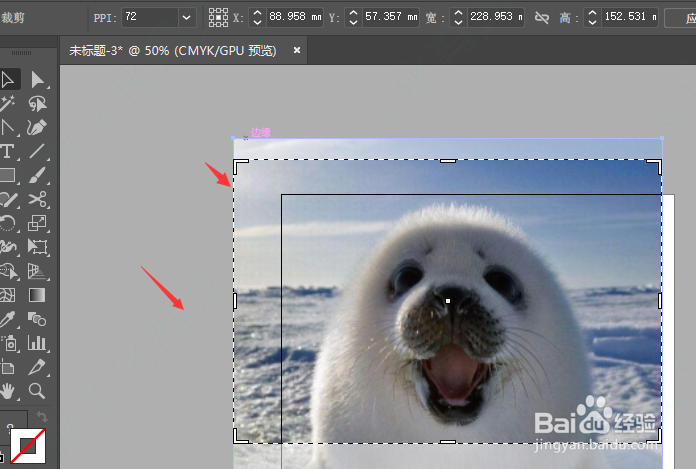Select the Direct Selection tool
This screenshot has width=696, height=469.
[38, 80]
